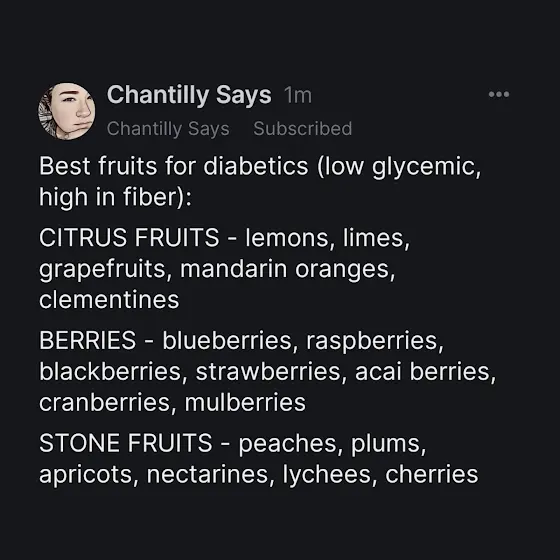This screenshot has width=560, height=560.
Task: Click the word 'grapefruits' in the post
Action: coord(102,269)
